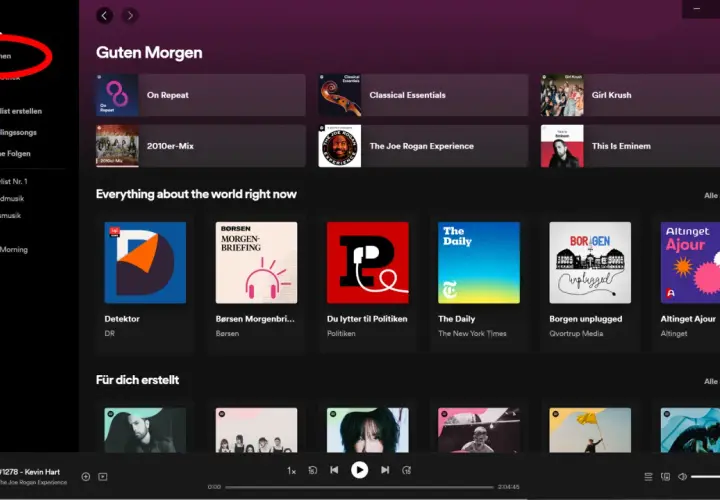Click the This Is Eminem cover image

pos(562,146)
